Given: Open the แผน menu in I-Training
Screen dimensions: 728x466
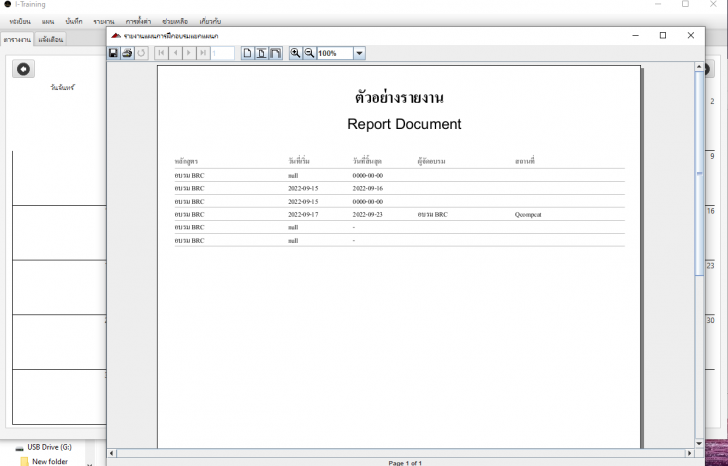Looking at the screenshot, I should (x=48, y=21).
